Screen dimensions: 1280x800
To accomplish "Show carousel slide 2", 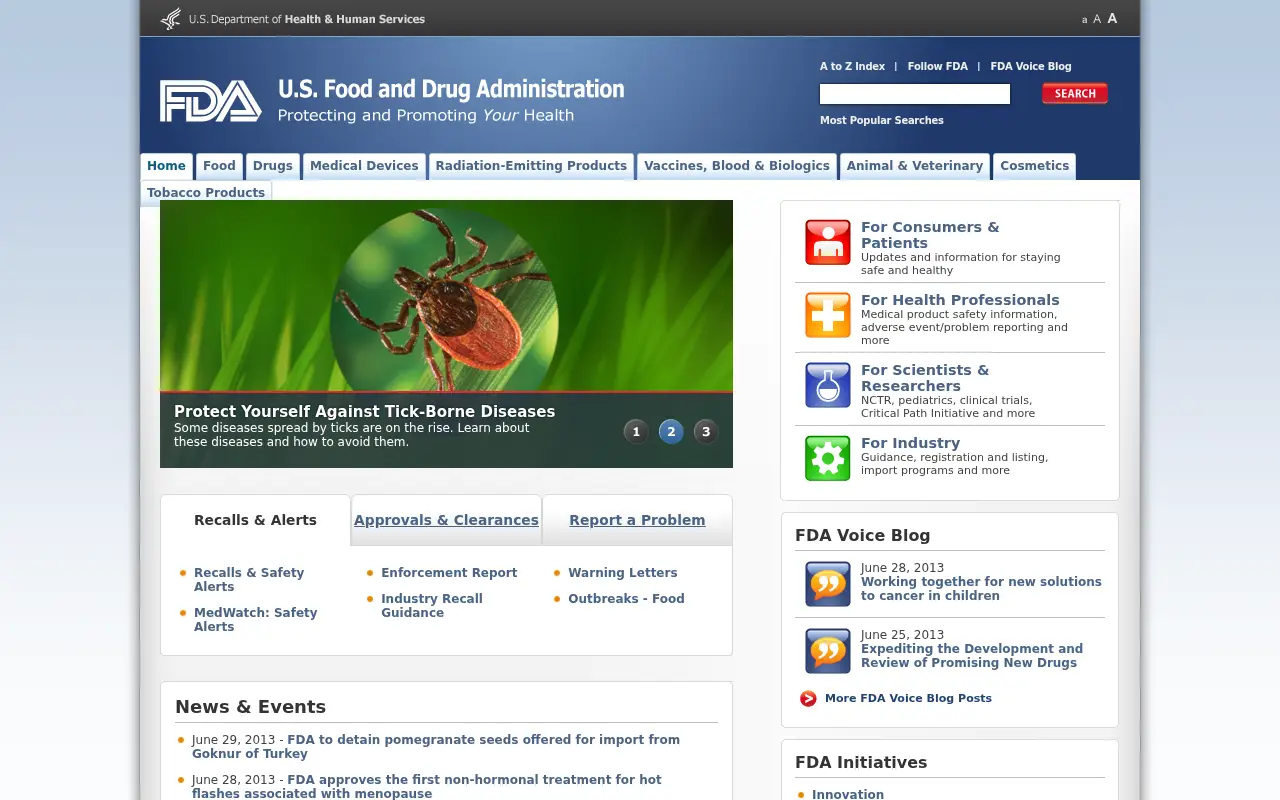I will coord(671,432).
